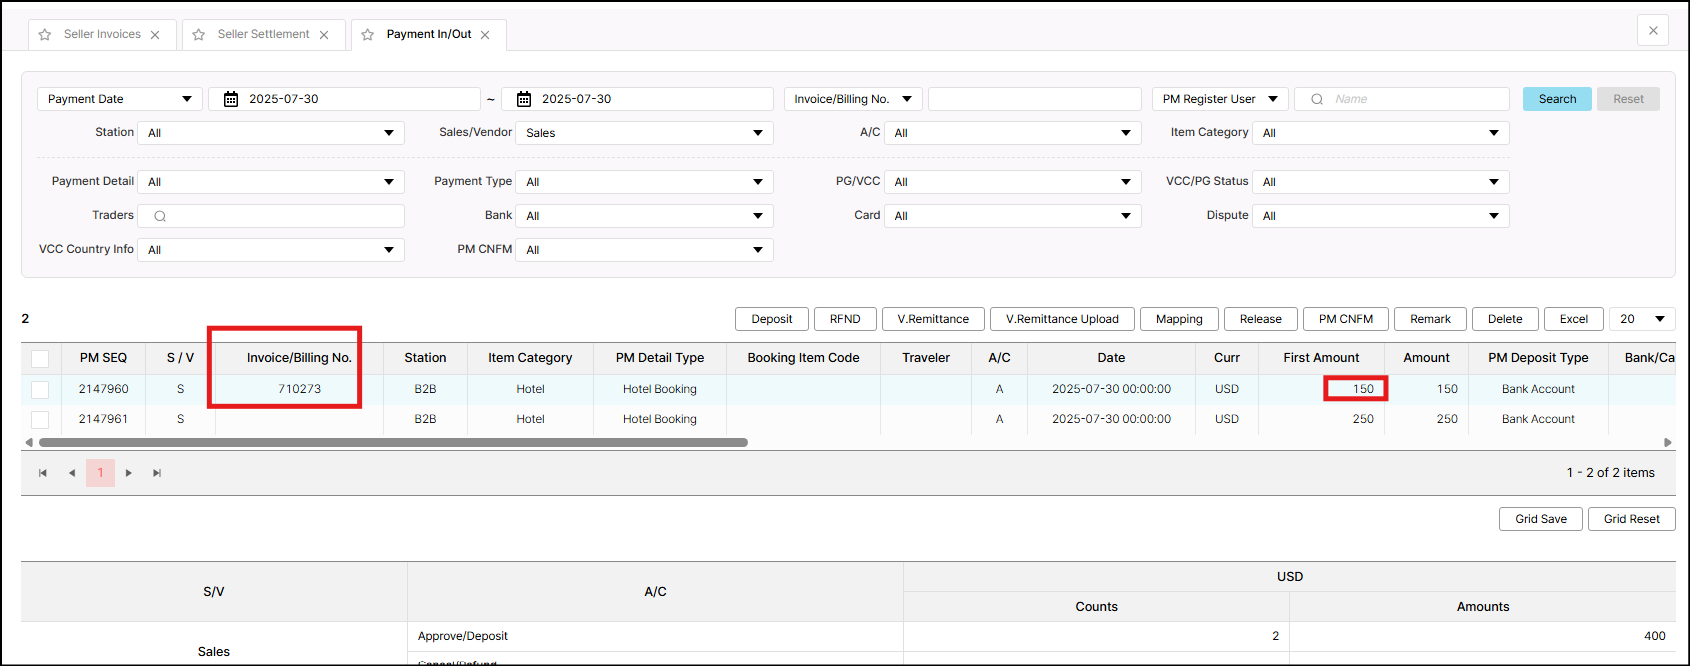
Task: Go to the last page of results
Action: (157, 473)
